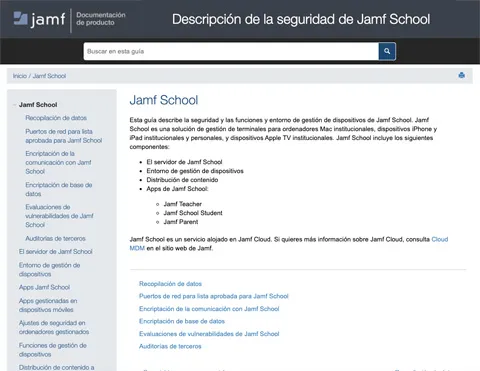This screenshot has width=480, height=371.
Task: Select 'El servidor de Jamf School' sidebar item
Action: (x=56, y=252)
